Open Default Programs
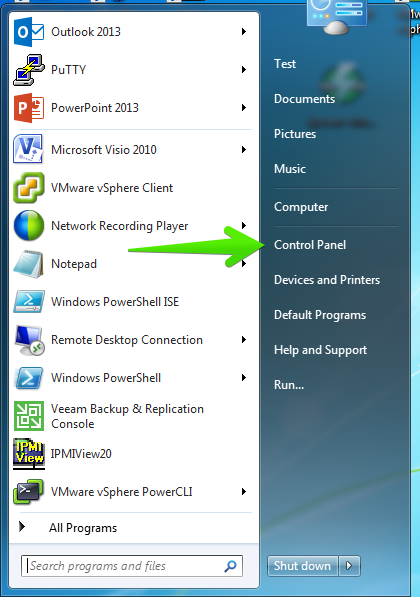420x597 pixels. click(x=320, y=315)
